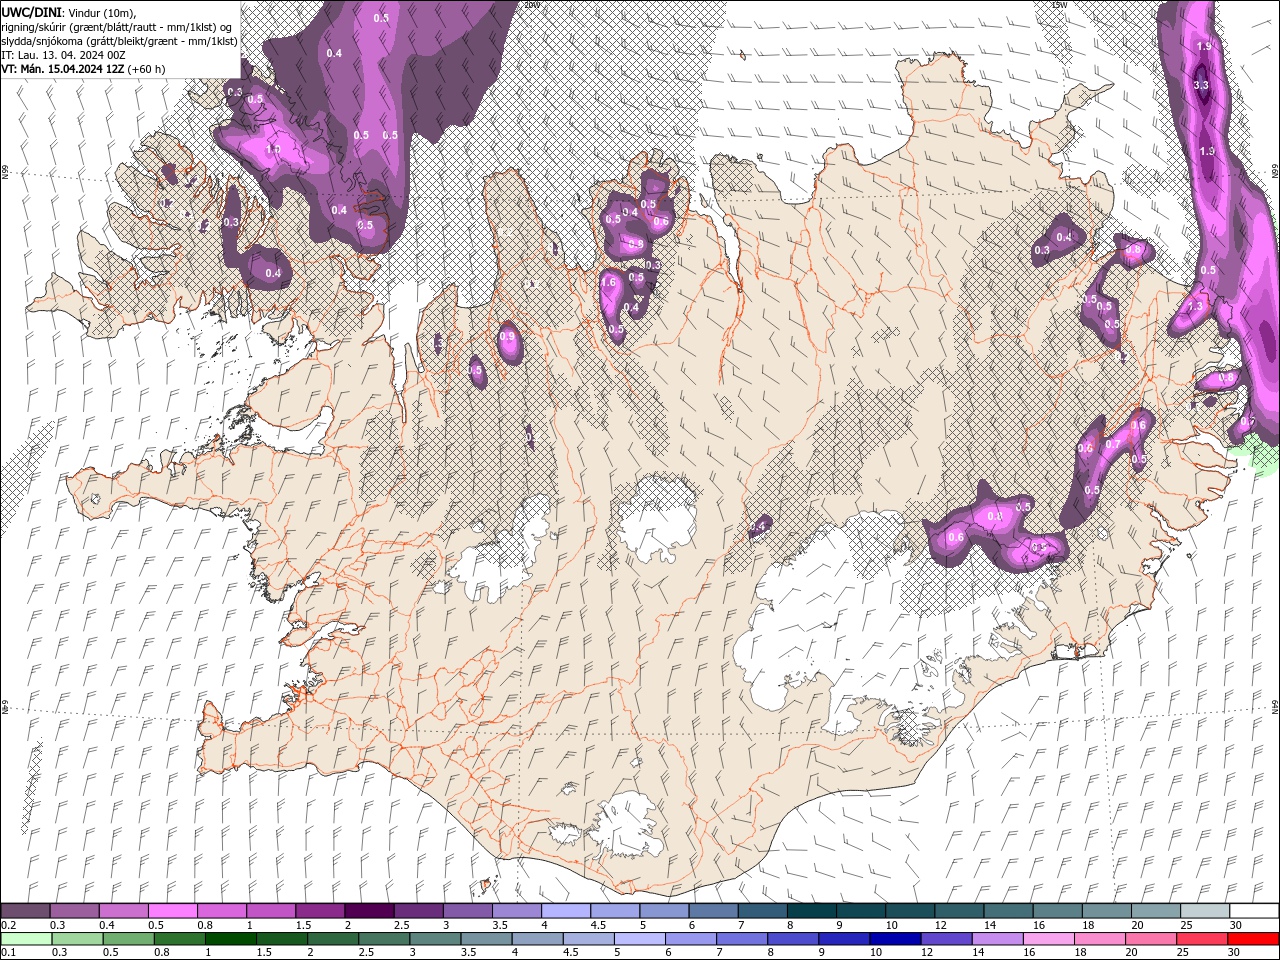Viewport: 1280px width, 960px height.
Task: Click the upper legend swatch starting at 3.5
Action: (x=517, y=911)
